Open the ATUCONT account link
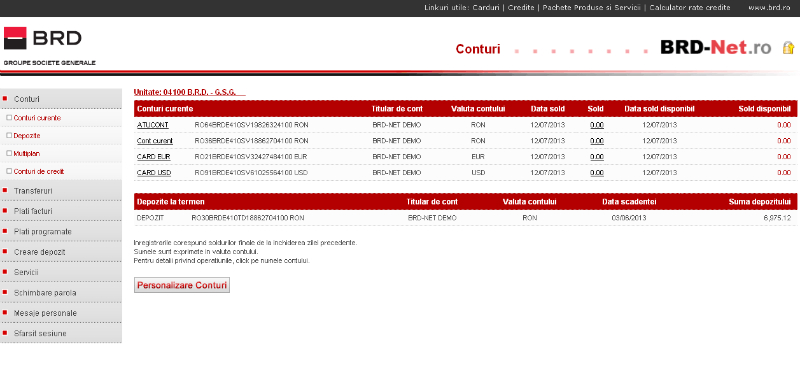The image size is (800, 391). click(153, 125)
